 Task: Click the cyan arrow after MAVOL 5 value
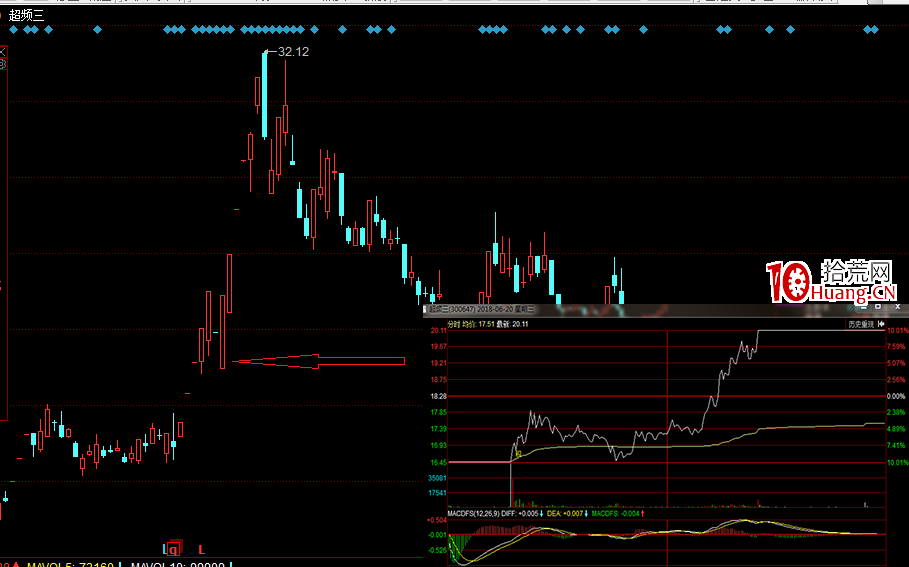(x=119, y=564)
